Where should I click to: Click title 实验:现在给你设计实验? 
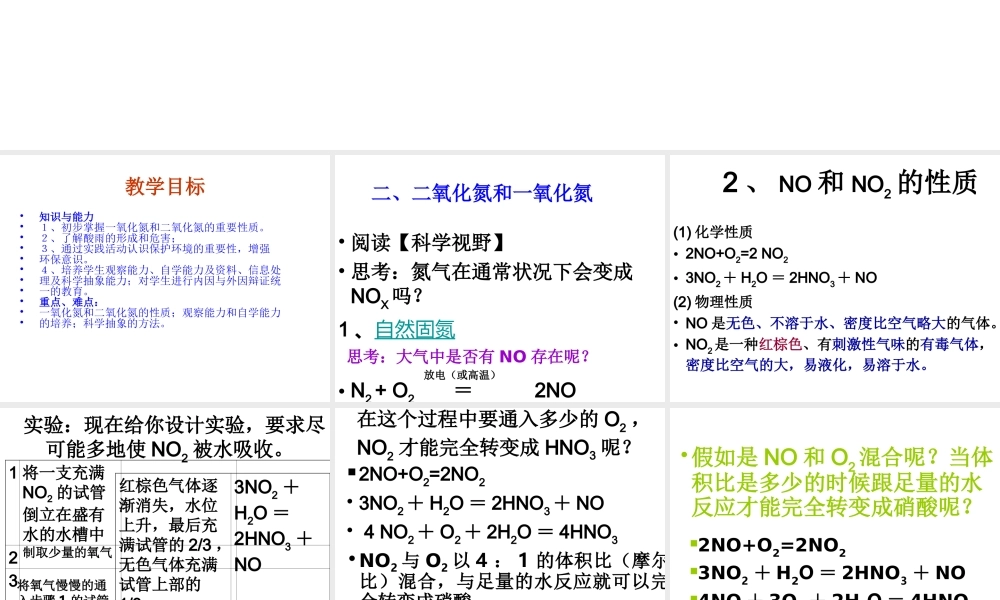pyautogui.click(x=174, y=437)
